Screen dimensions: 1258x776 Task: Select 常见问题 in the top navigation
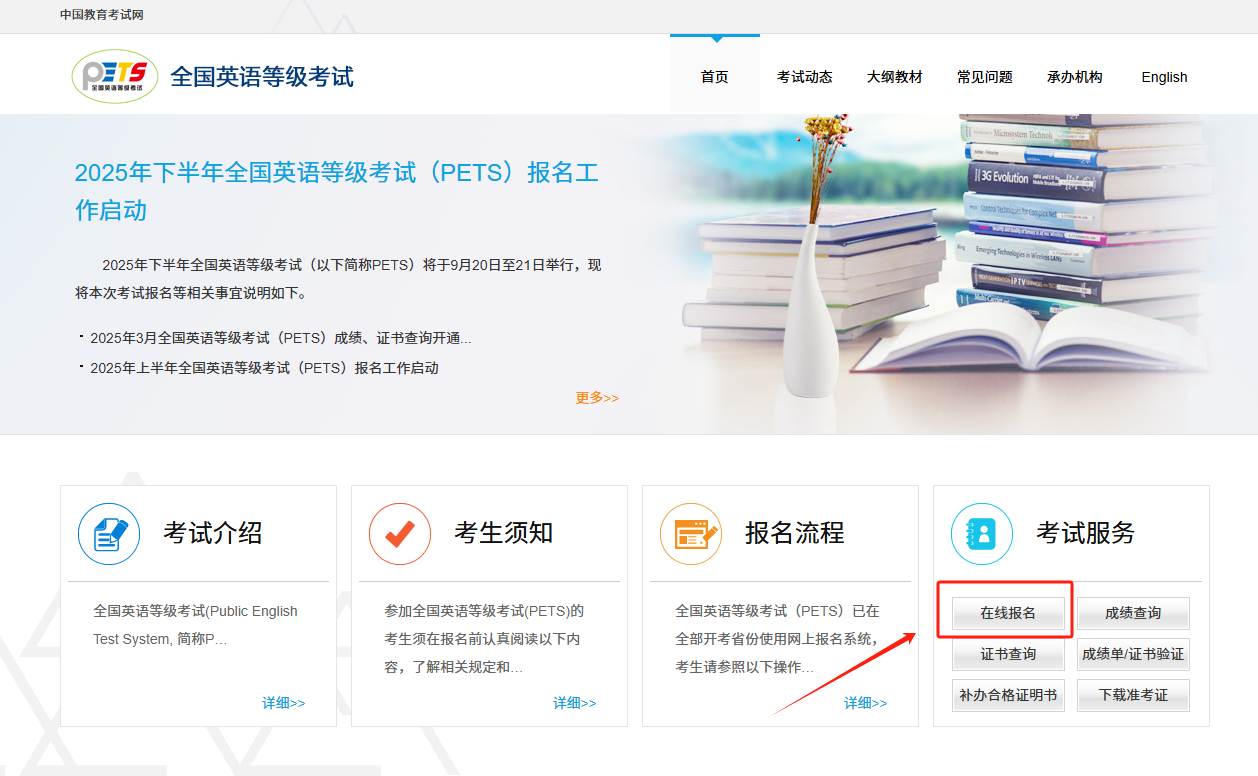(985, 77)
